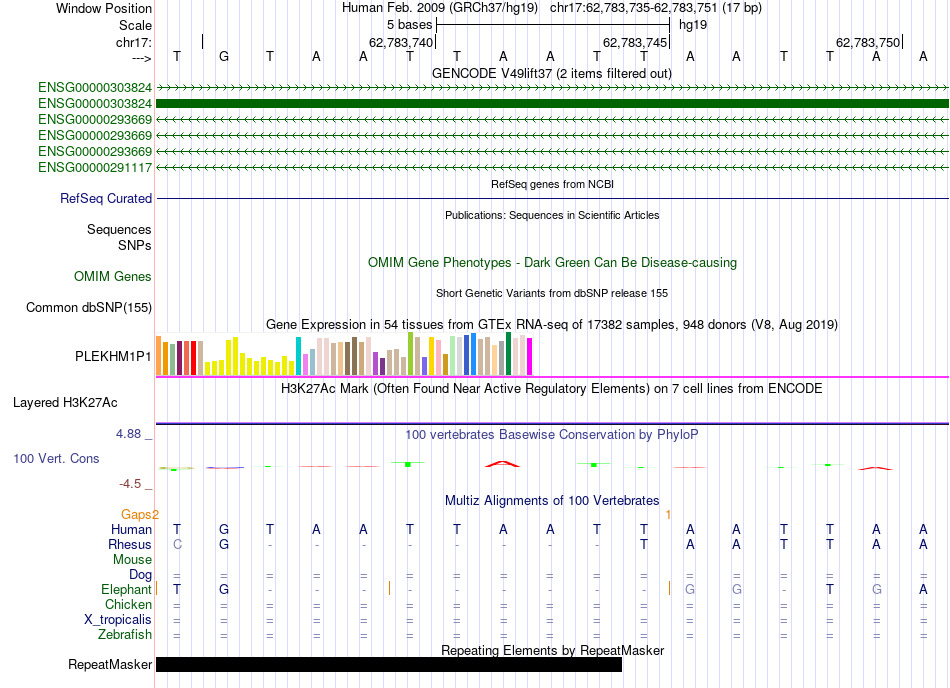Click the solid green ENSG00000303824 exon bar
This screenshot has width=950, height=688.
pyautogui.click(x=552, y=104)
